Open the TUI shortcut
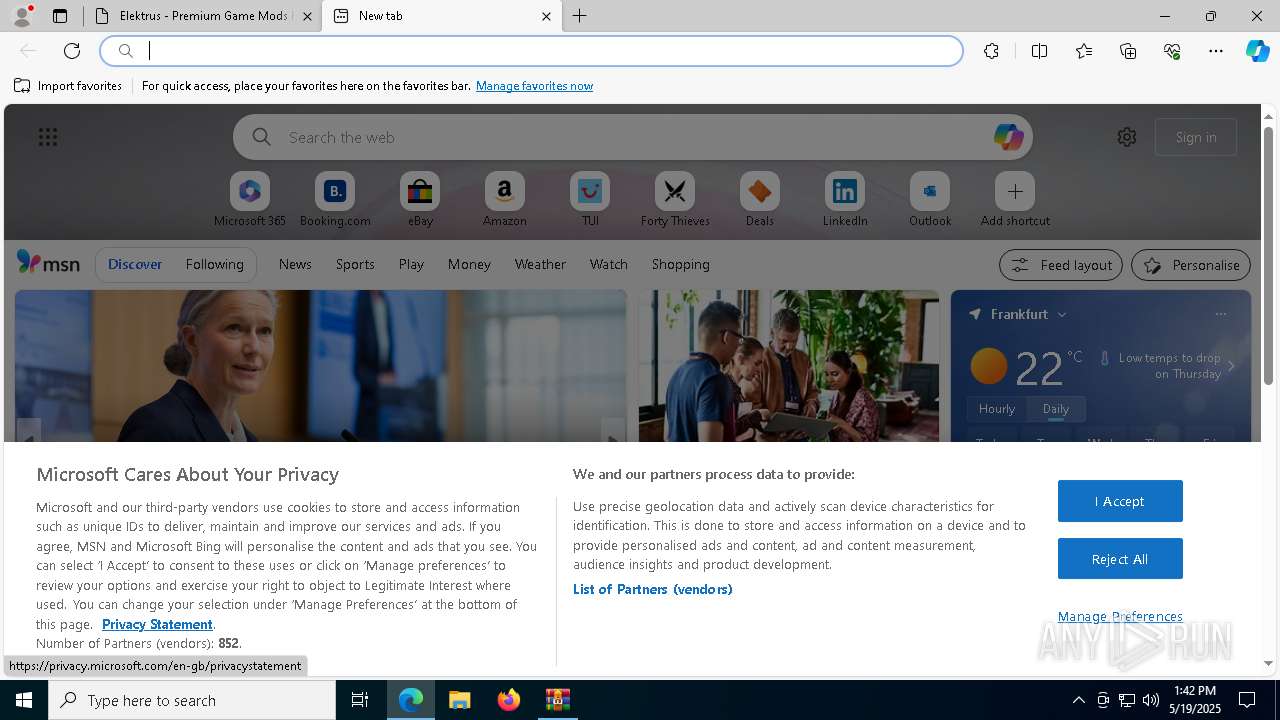This screenshot has height=720, width=1280. point(590,199)
